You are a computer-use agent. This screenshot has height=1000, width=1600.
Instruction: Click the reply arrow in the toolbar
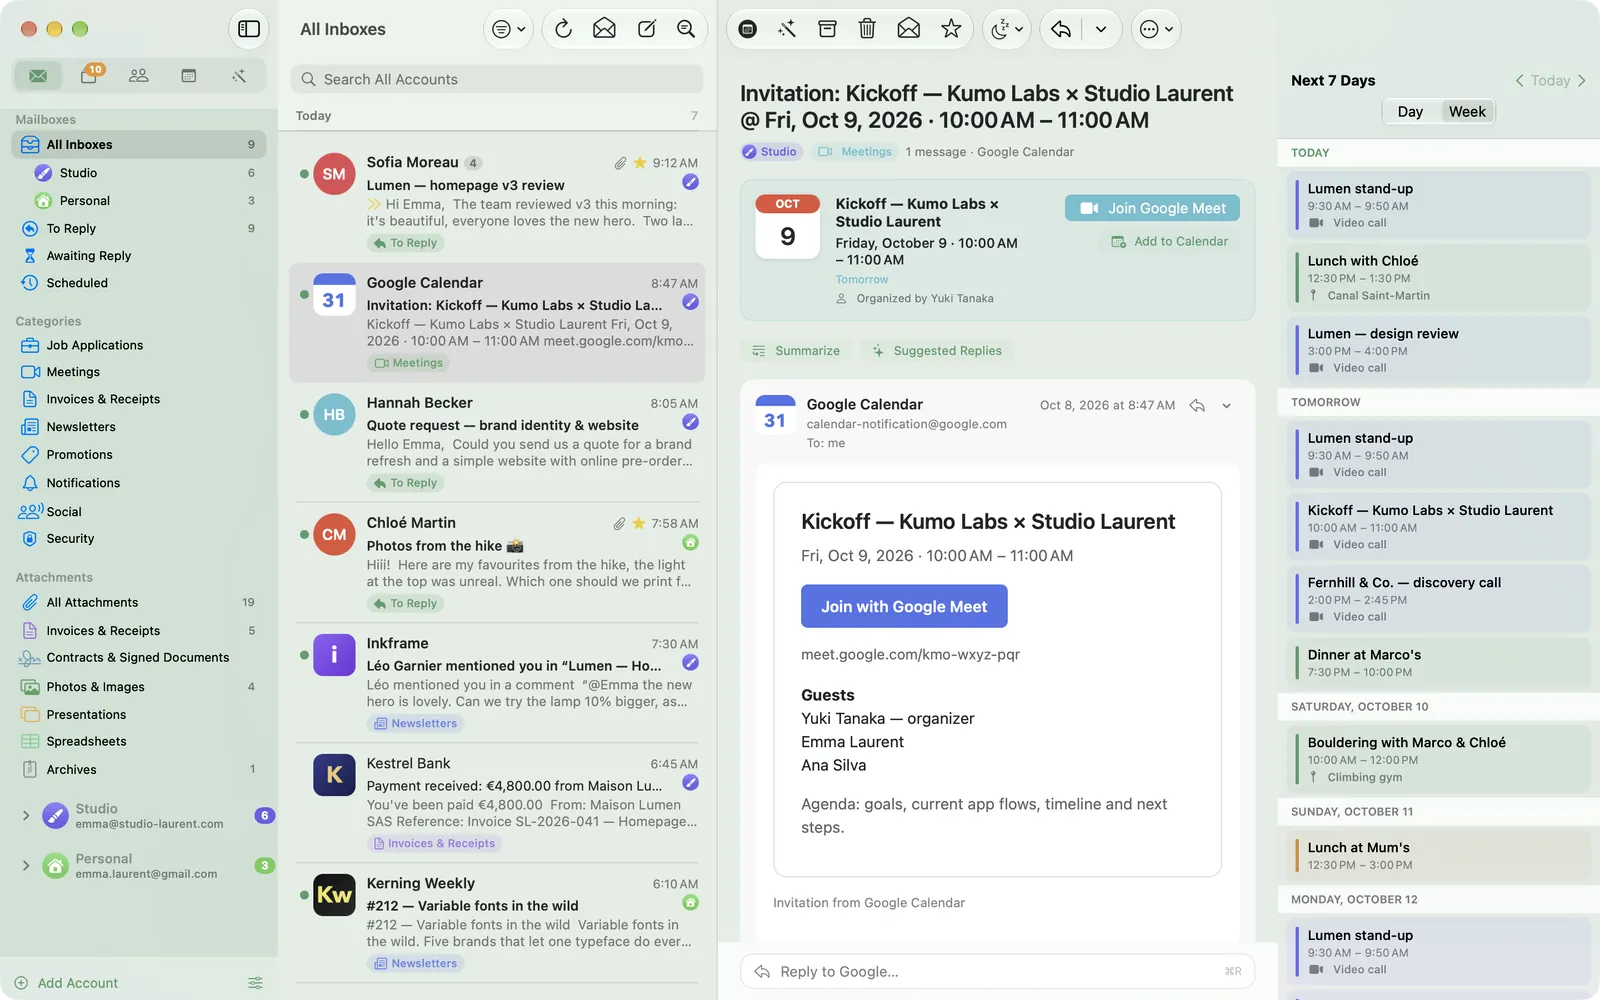coord(1061,29)
